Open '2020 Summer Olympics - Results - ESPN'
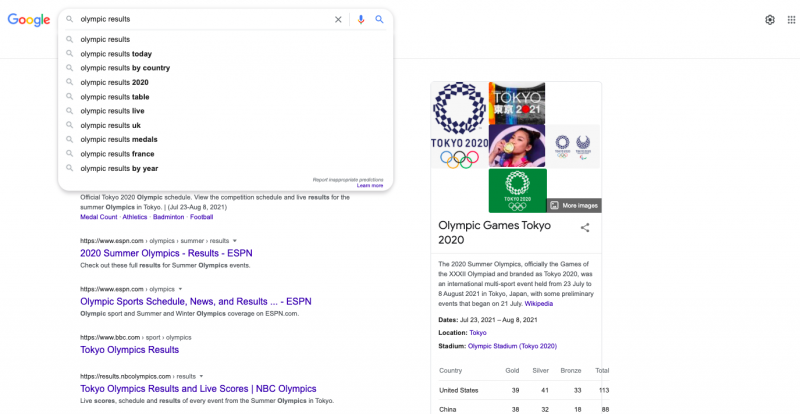This screenshot has width=800, height=414. (x=166, y=253)
